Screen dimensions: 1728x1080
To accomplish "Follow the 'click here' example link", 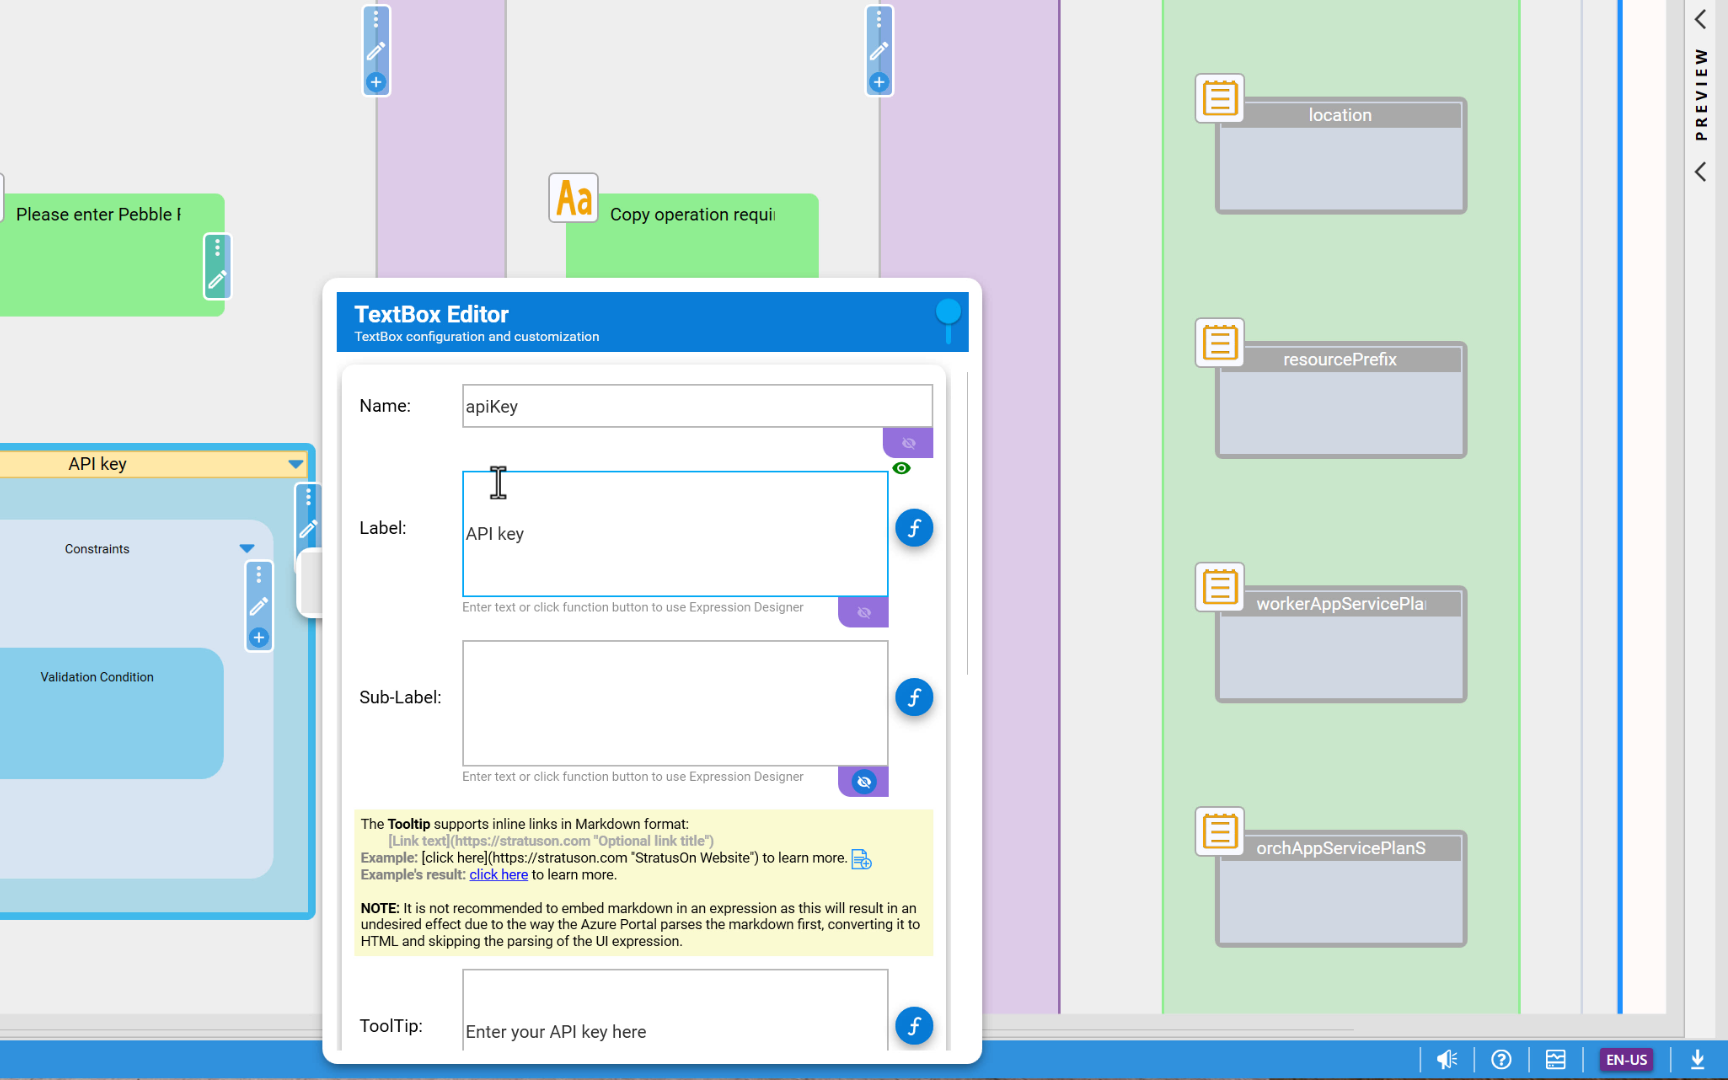I will point(498,875).
